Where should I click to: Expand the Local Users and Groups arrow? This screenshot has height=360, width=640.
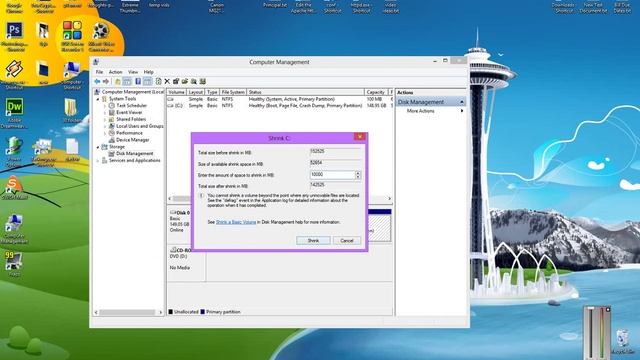(x=105, y=127)
